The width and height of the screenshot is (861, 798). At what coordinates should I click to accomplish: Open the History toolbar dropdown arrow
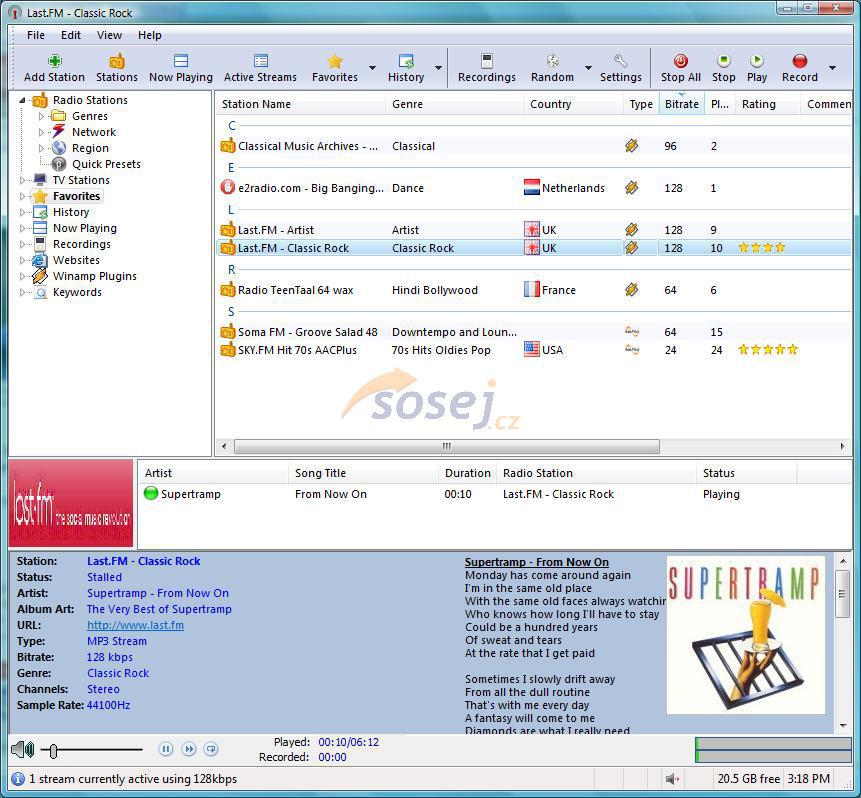438,68
